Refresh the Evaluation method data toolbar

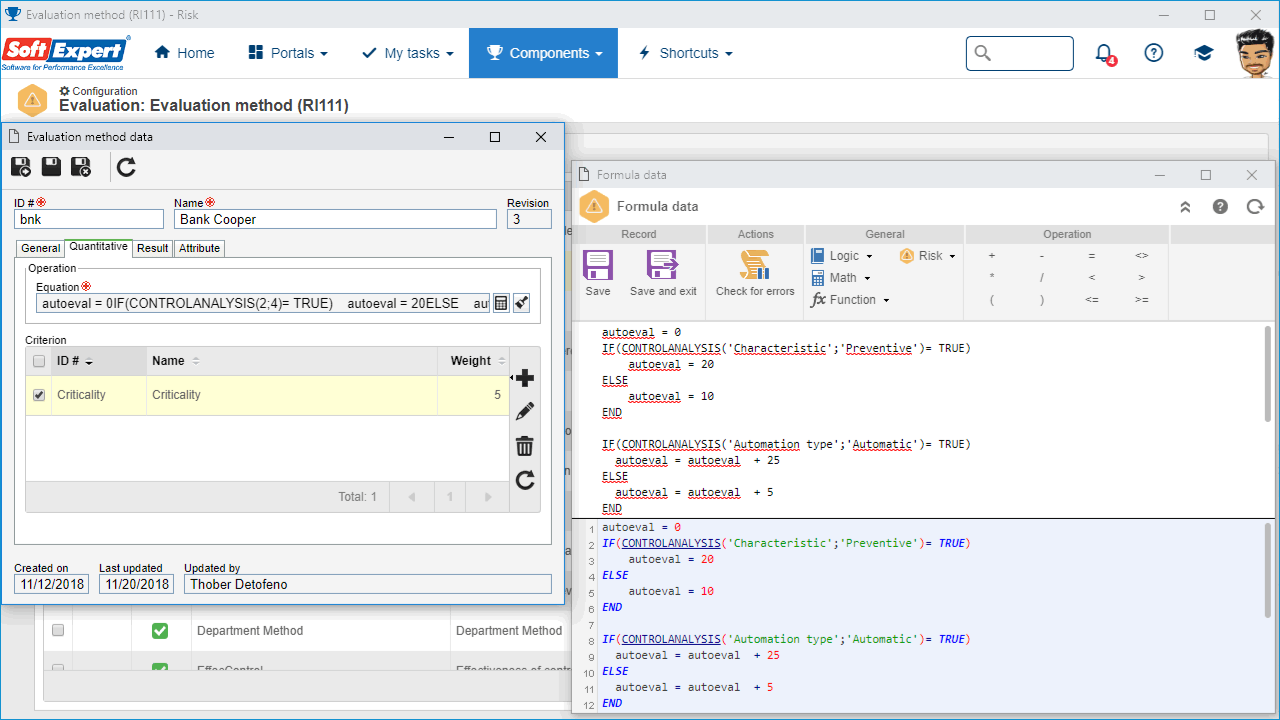(126, 167)
